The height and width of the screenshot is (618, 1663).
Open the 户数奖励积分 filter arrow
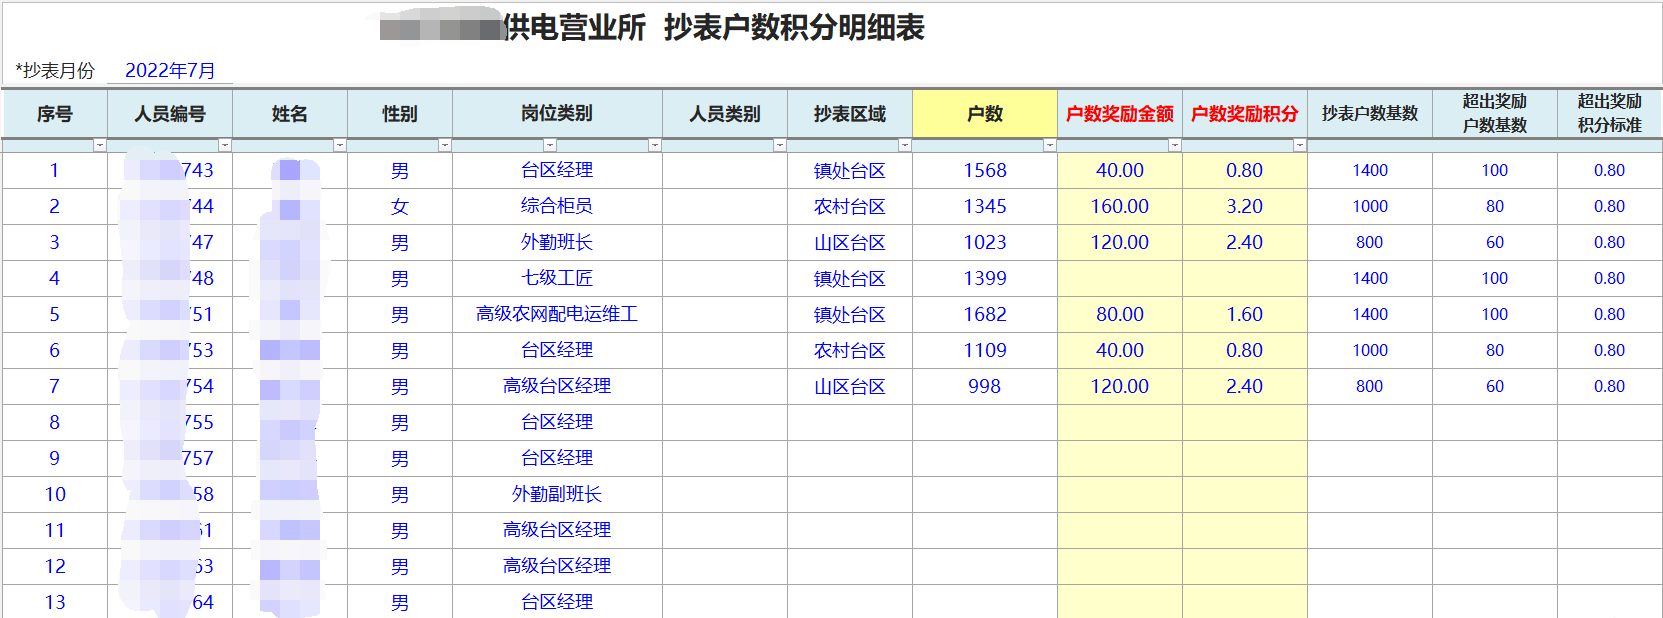pos(1299,146)
